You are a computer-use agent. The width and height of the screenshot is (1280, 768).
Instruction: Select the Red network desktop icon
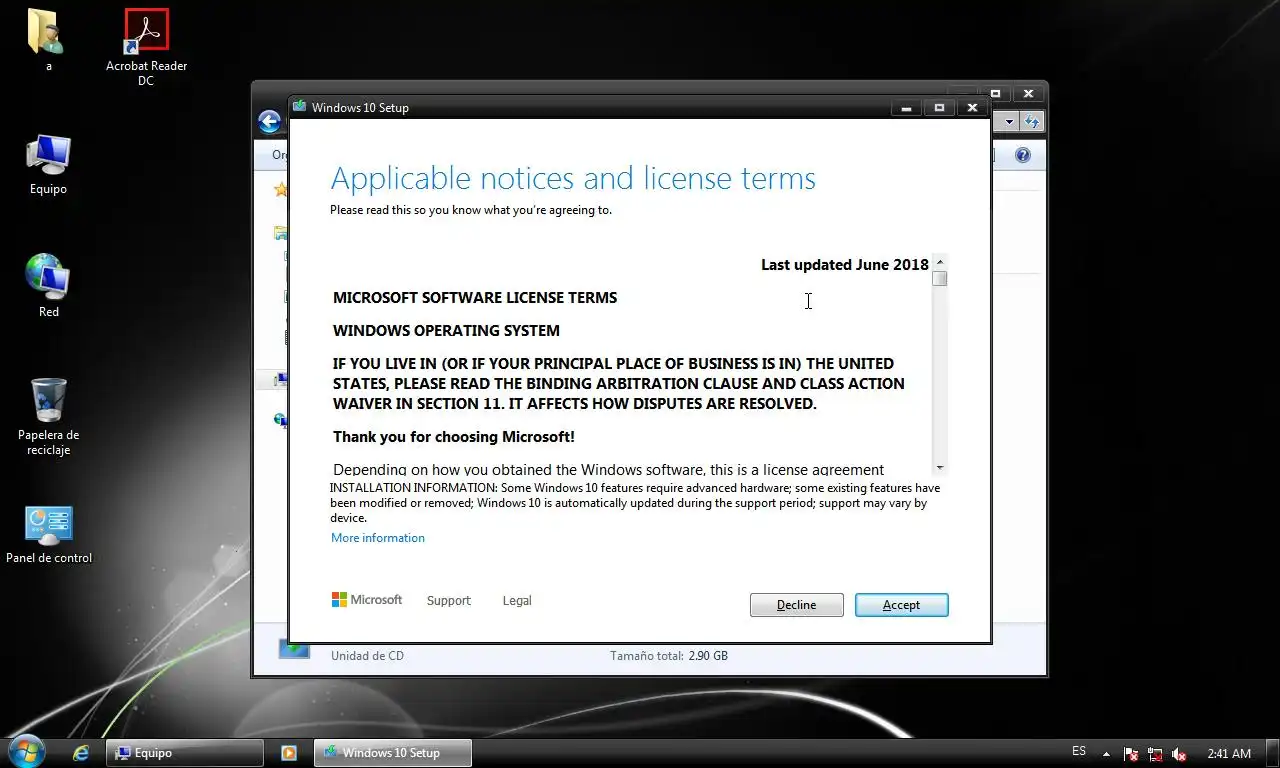tap(48, 286)
